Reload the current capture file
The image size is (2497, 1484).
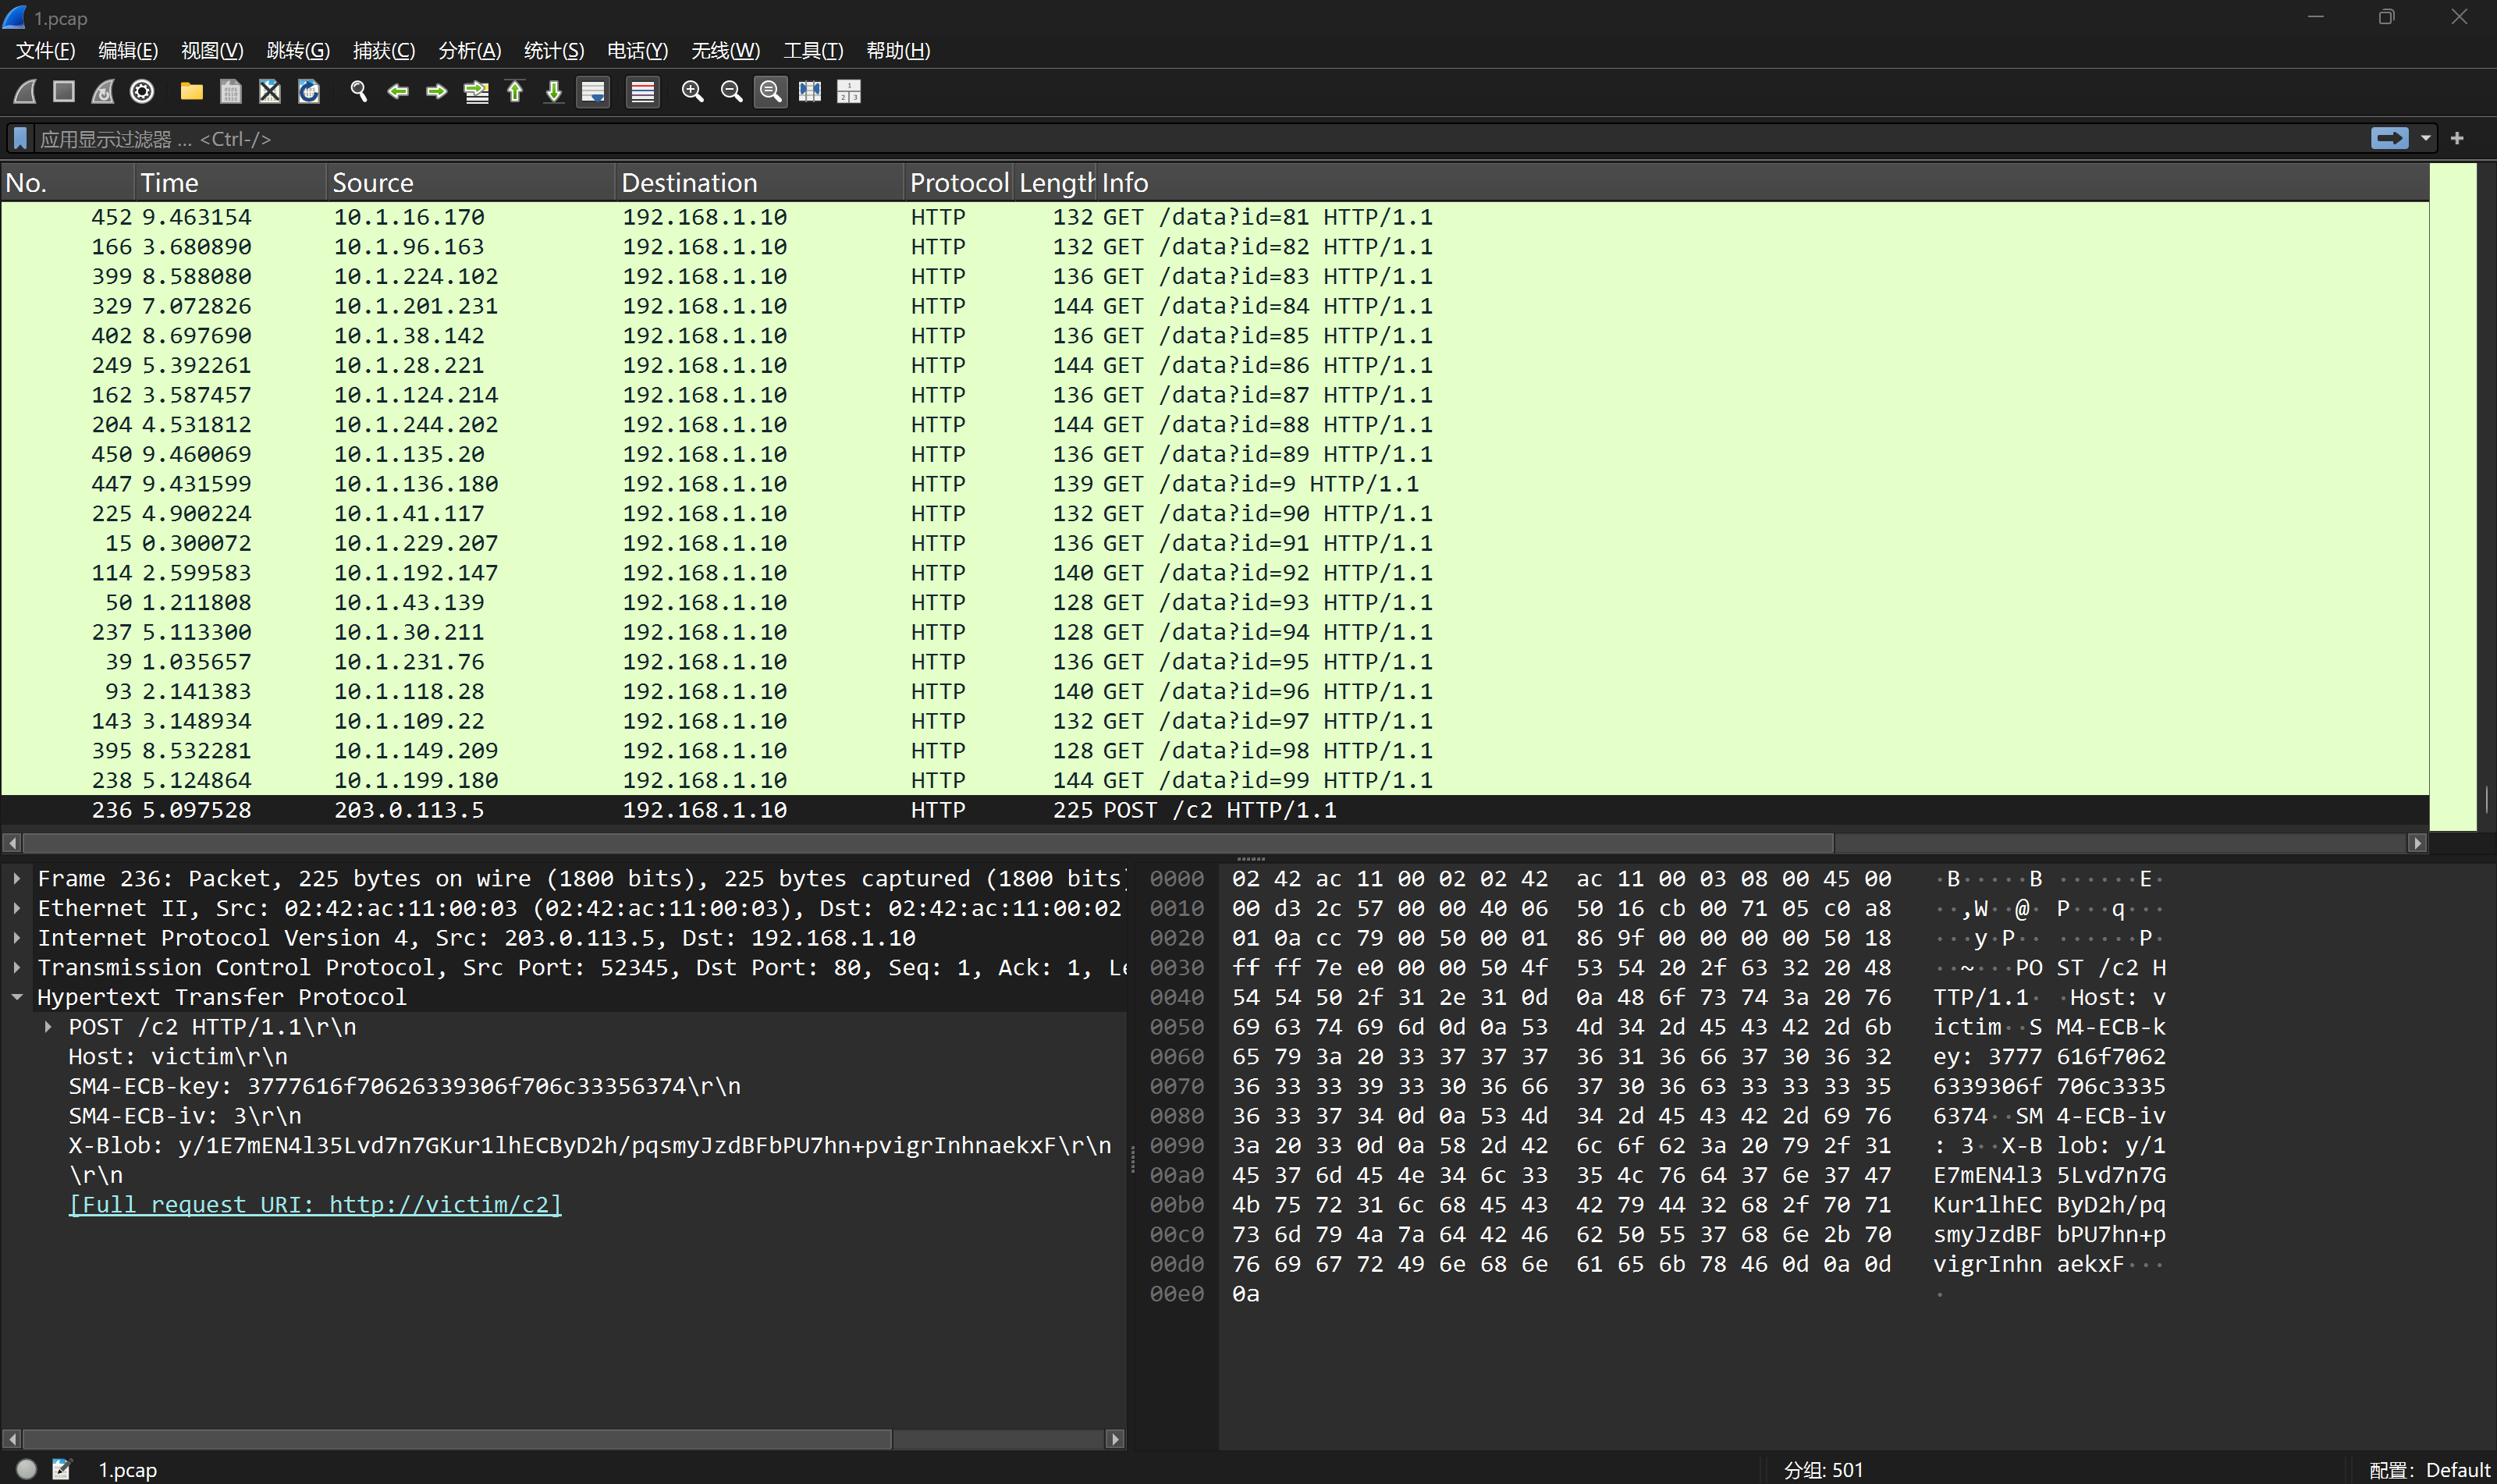coord(309,92)
